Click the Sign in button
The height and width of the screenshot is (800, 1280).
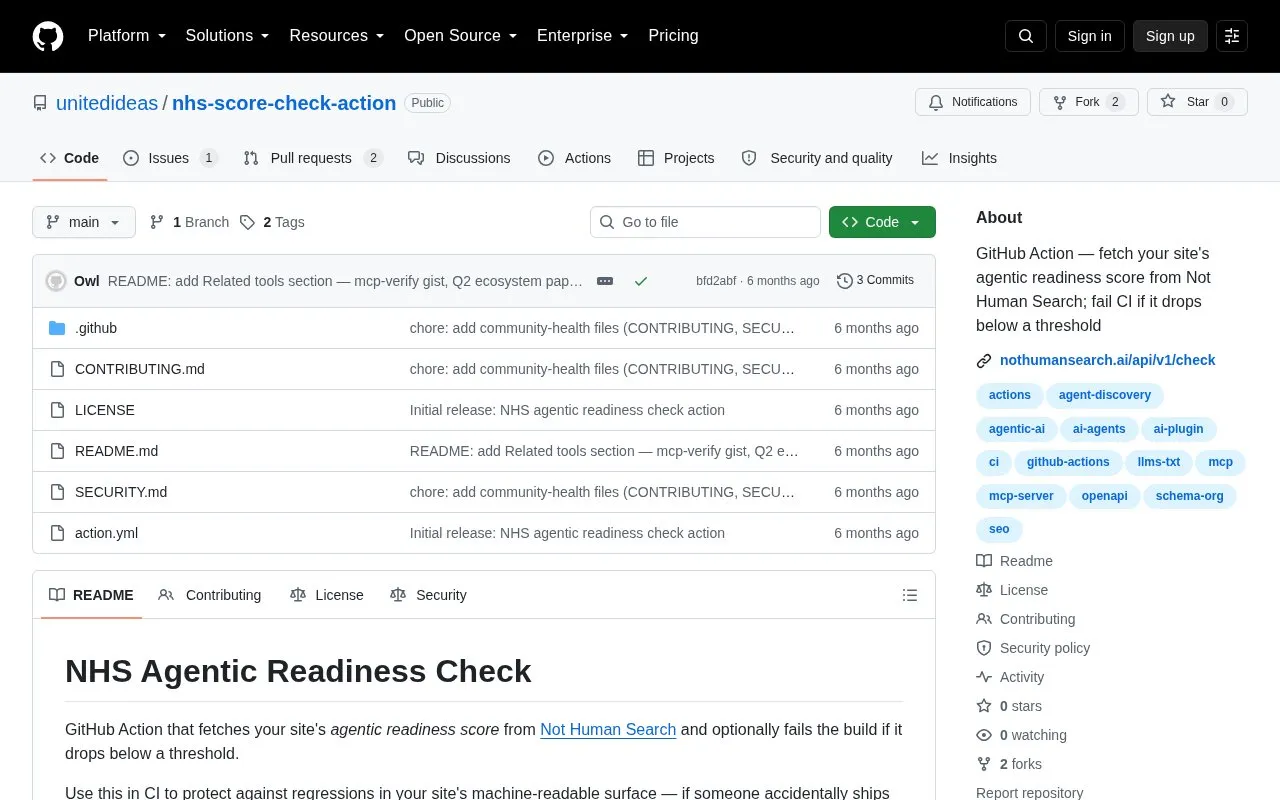coord(1089,36)
